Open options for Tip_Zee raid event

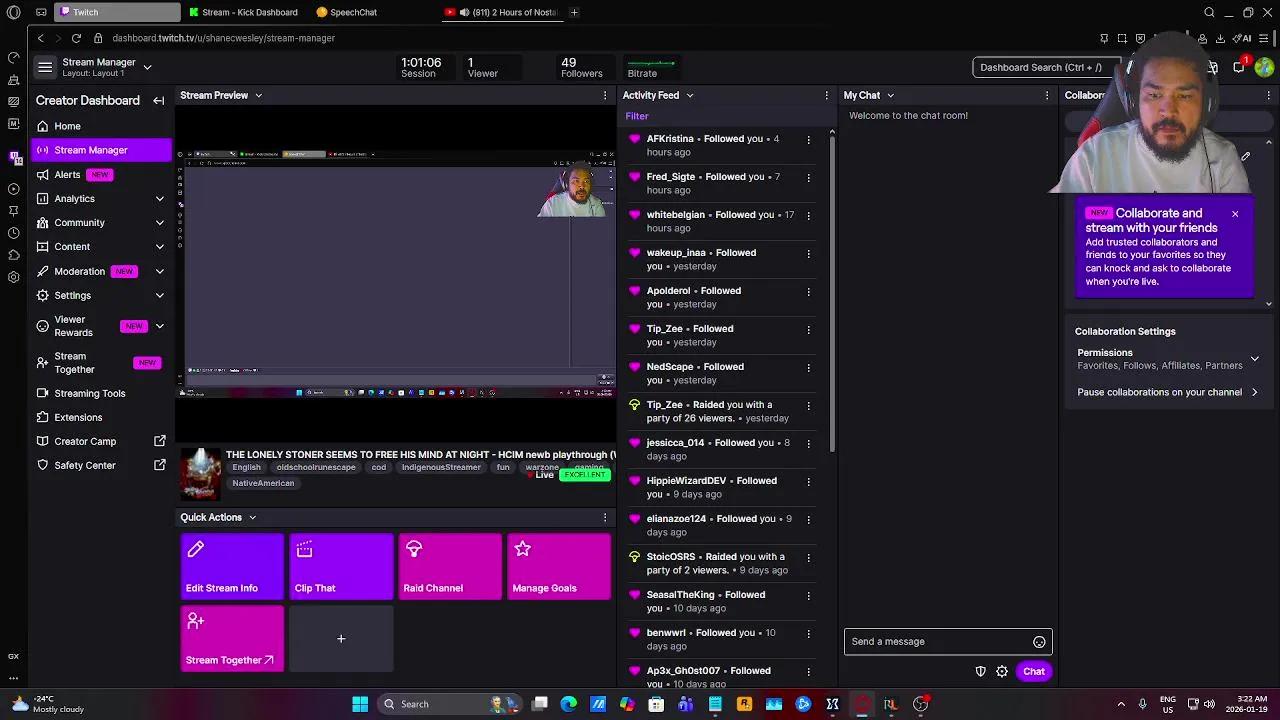click(x=808, y=405)
